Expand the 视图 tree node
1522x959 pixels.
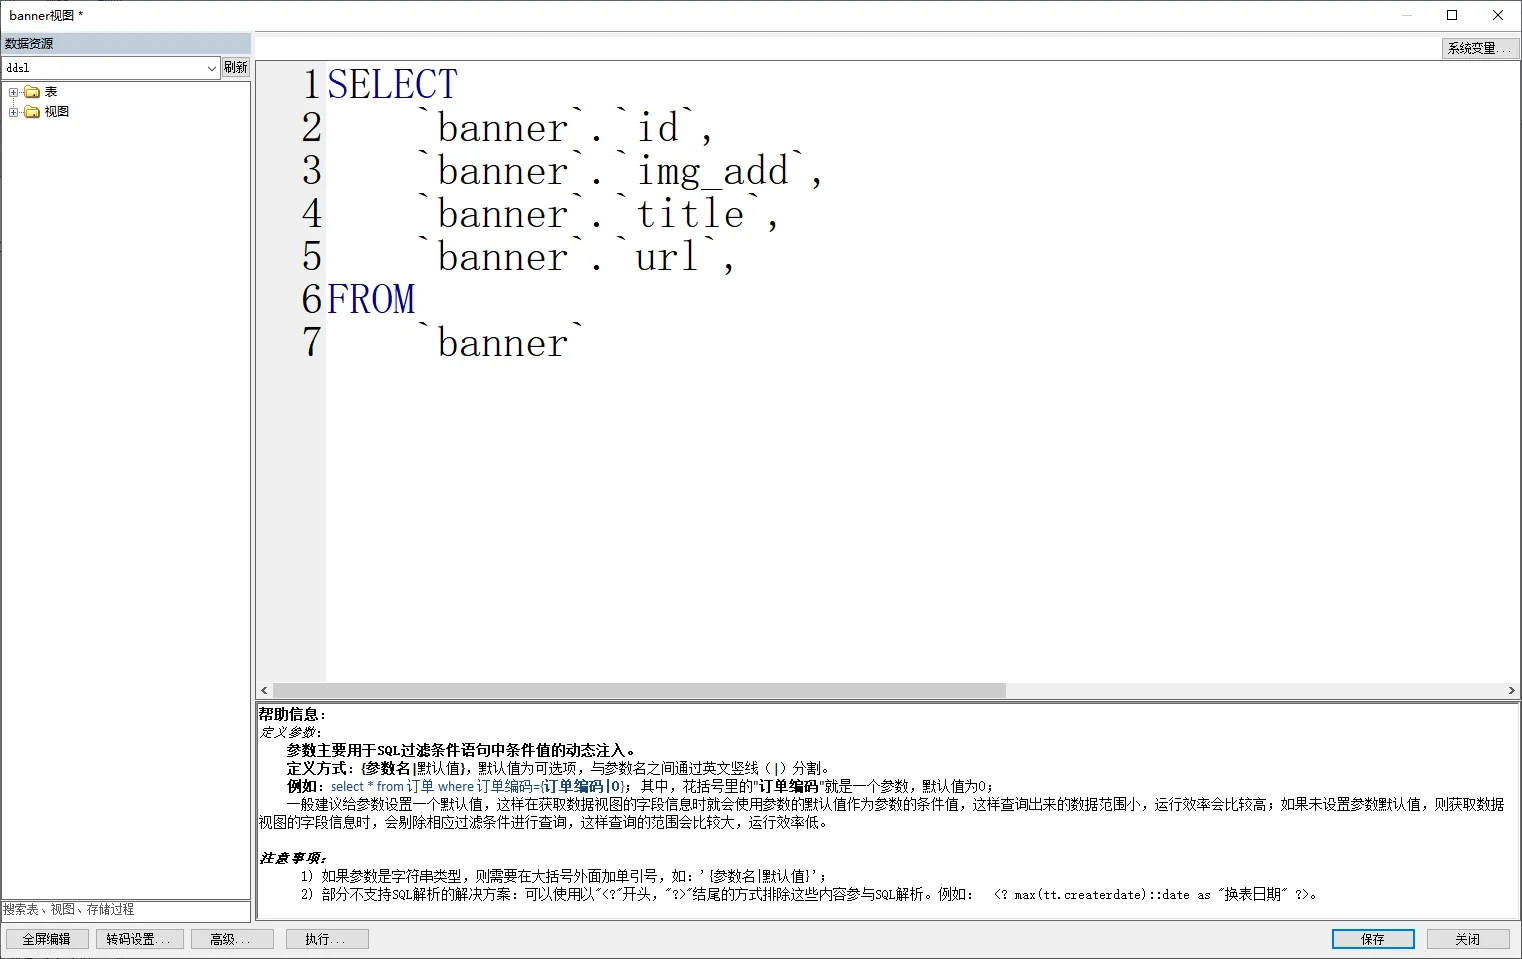pos(14,112)
